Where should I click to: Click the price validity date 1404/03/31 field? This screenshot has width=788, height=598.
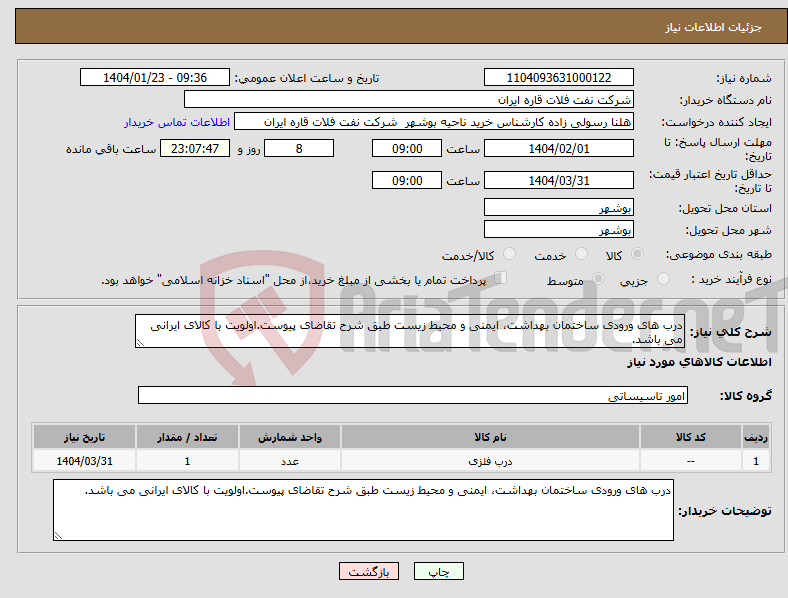tap(558, 180)
